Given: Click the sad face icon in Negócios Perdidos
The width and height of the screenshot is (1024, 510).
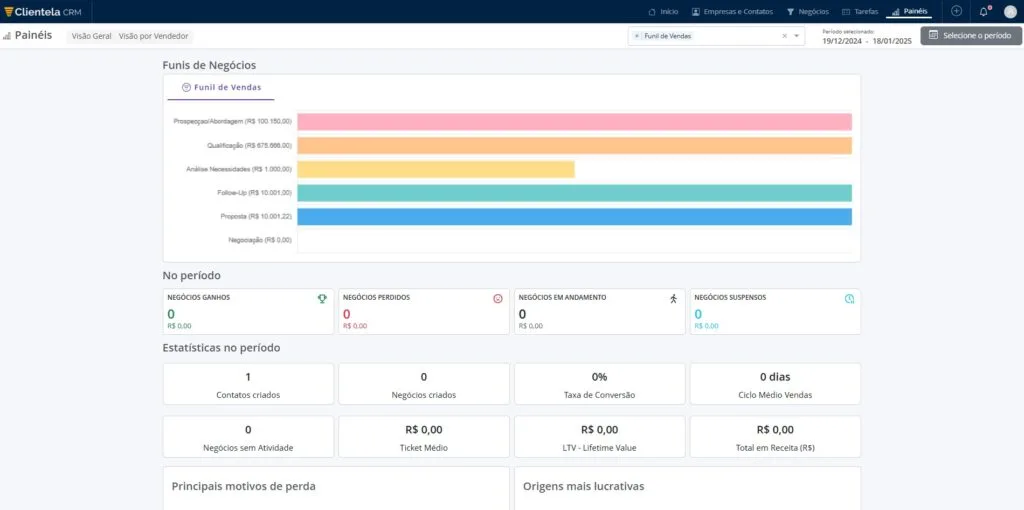Looking at the screenshot, I should pyautogui.click(x=498, y=298).
